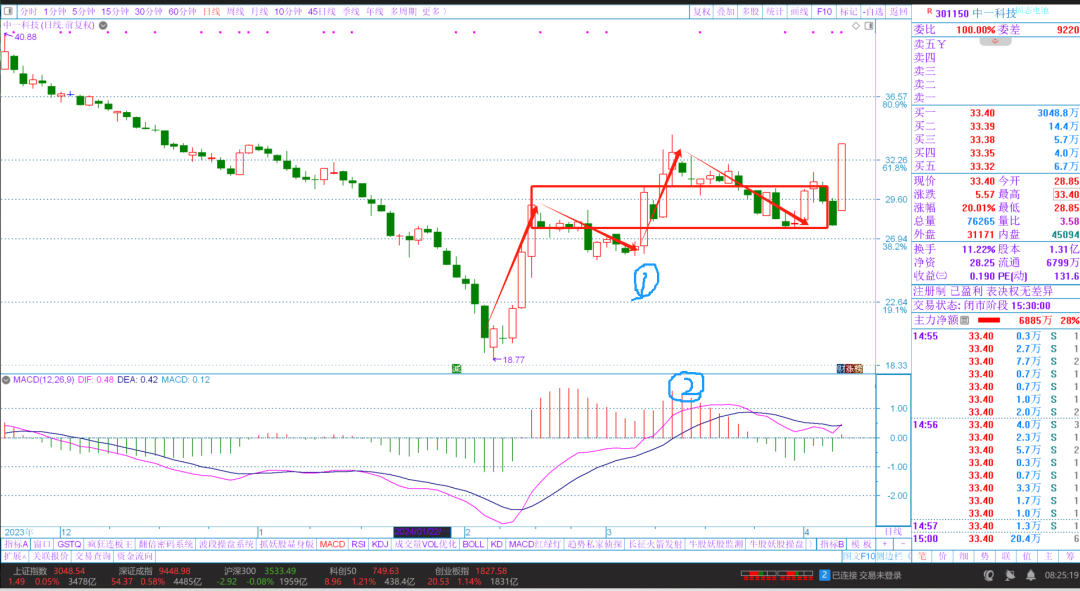Screen dimensions: 1080x591
Task: Toggle the 多股 multi-stock view
Action: [751, 11]
